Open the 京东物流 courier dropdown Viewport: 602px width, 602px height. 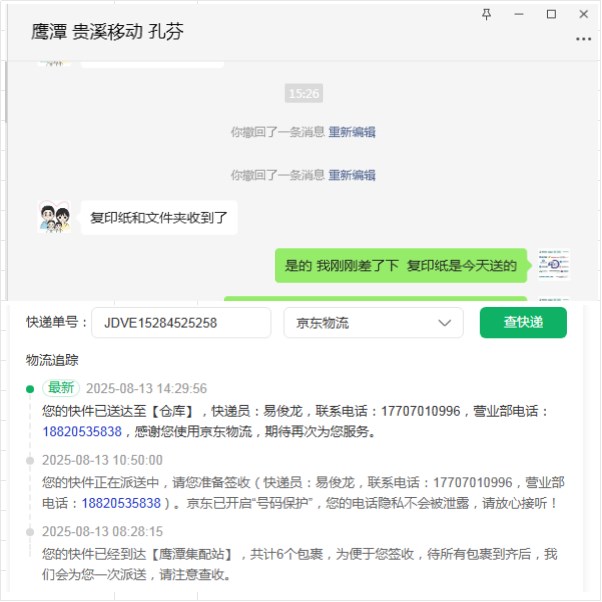click(374, 323)
